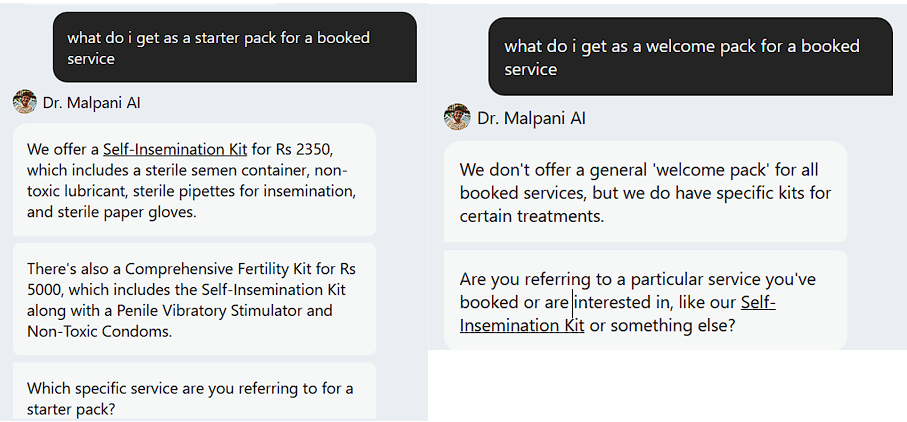Click the 'Are you referring to' reply bubble

645,302
